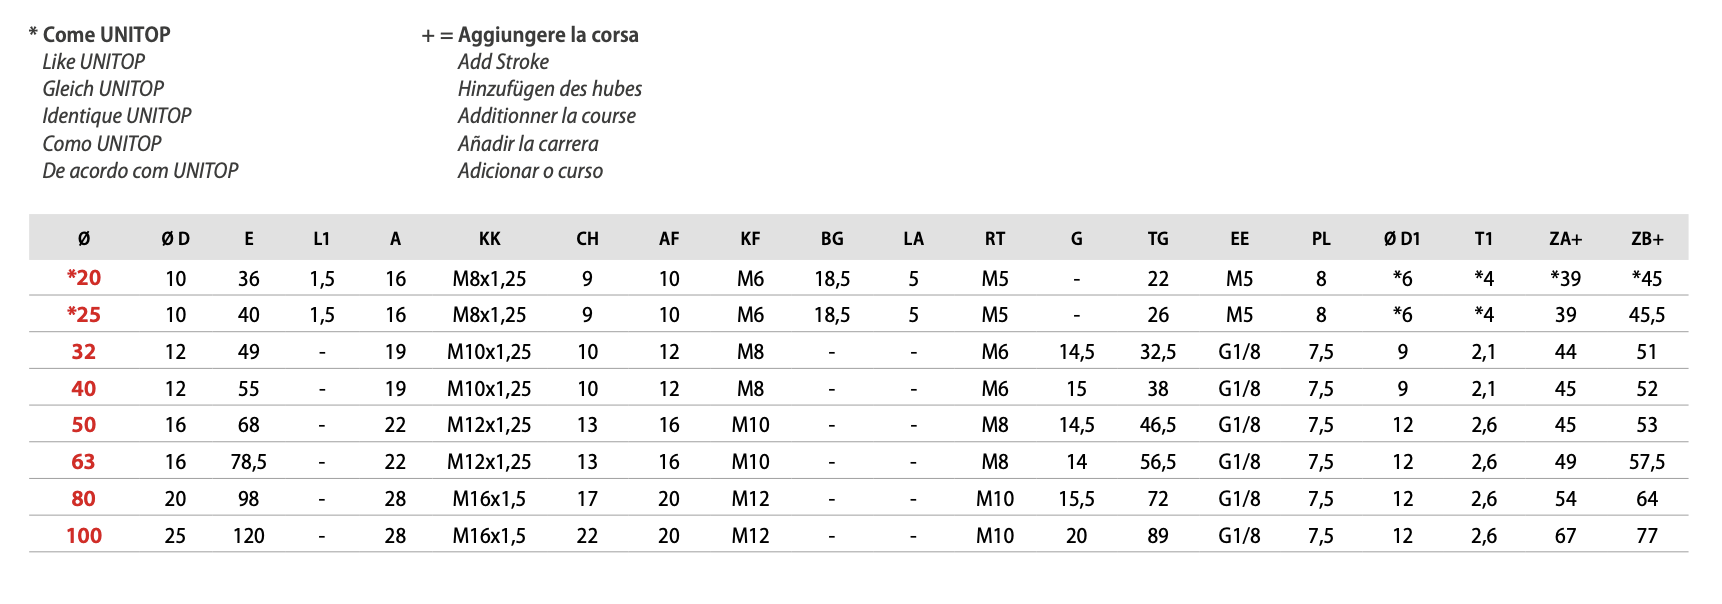Select the 46,5 value in row 50
Screen dimensions: 1722x604
pos(1158,425)
